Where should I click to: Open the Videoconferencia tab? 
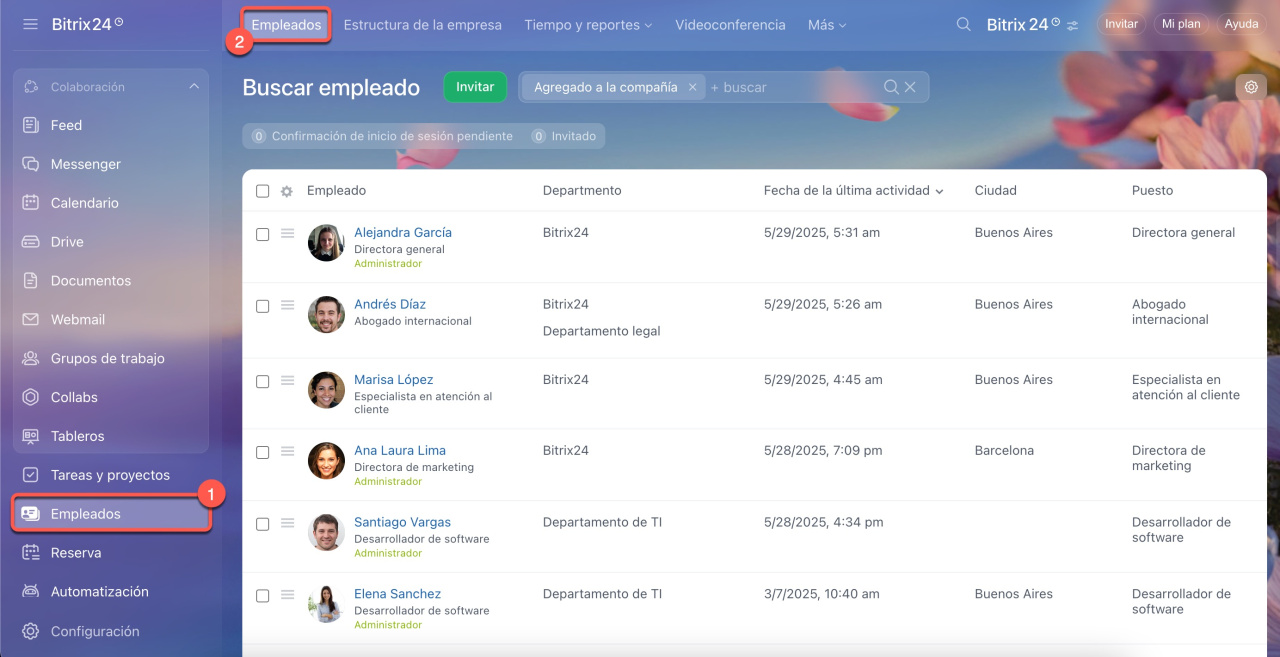(x=730, y=24)
